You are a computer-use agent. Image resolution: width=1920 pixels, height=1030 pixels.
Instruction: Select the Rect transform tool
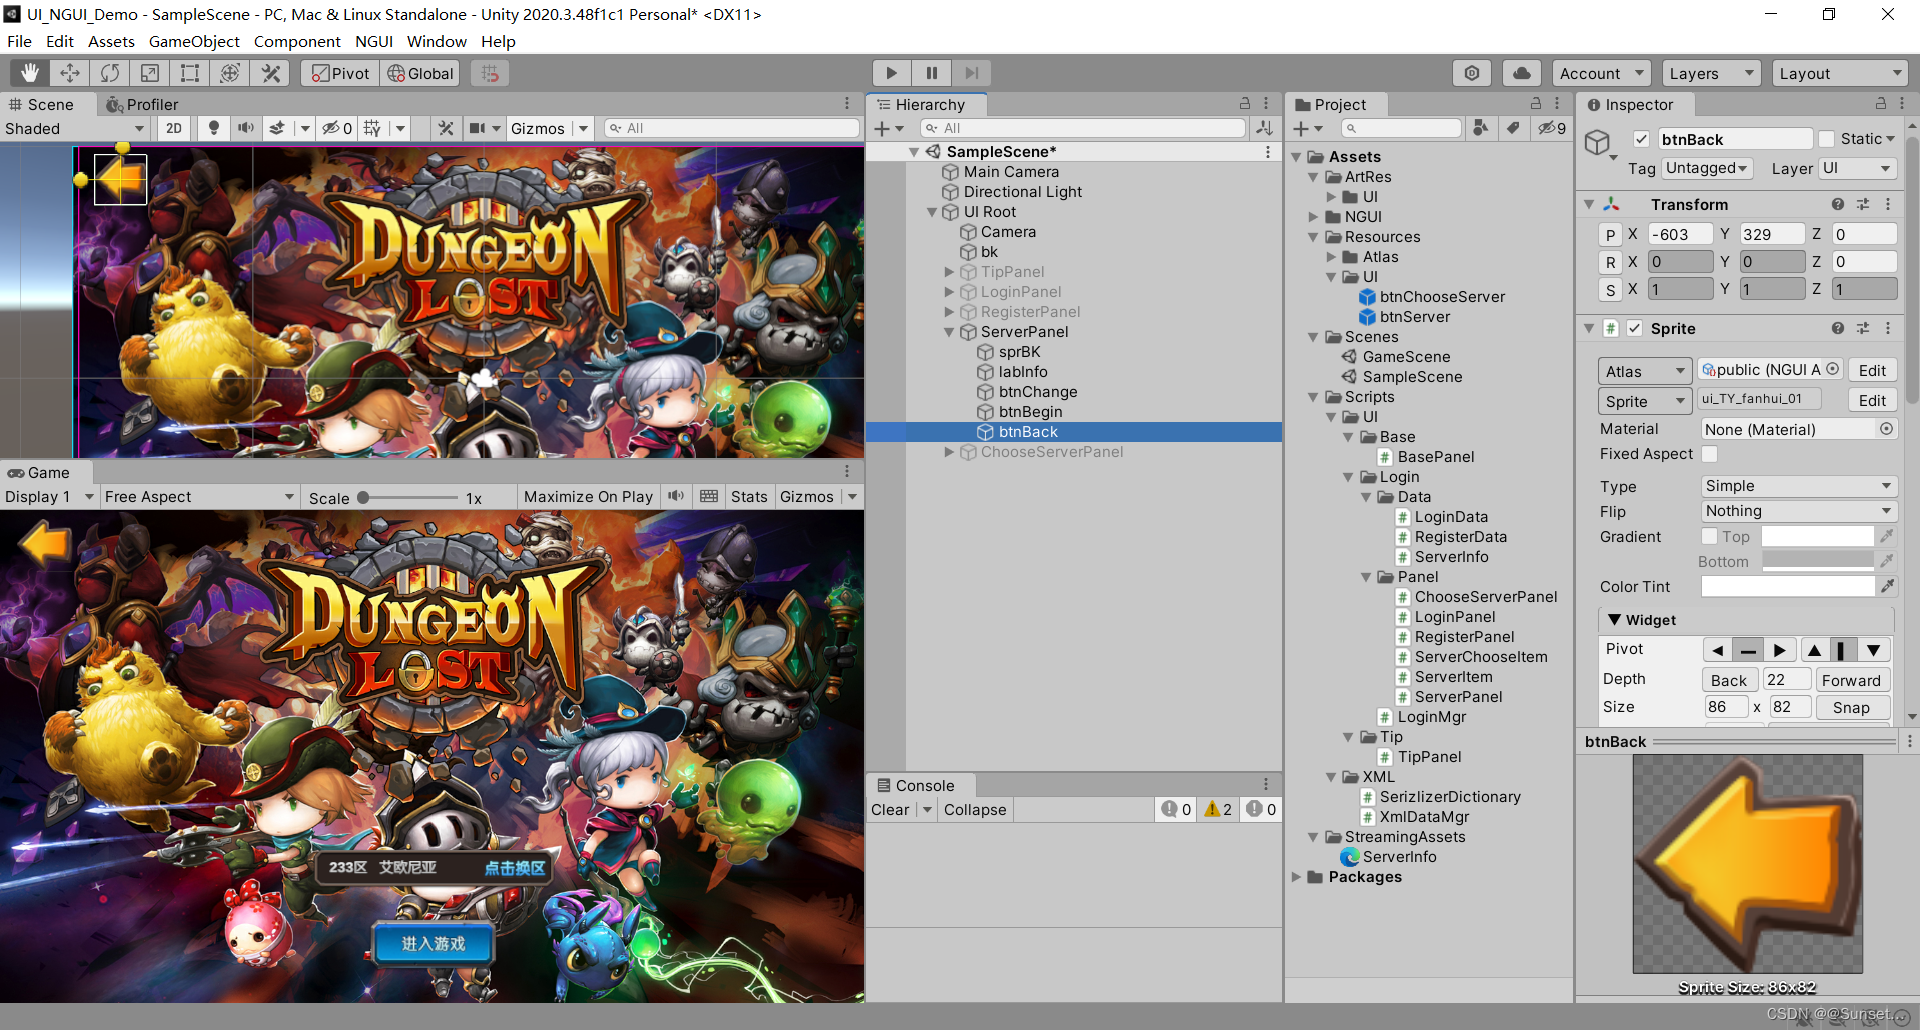[190, 73]
